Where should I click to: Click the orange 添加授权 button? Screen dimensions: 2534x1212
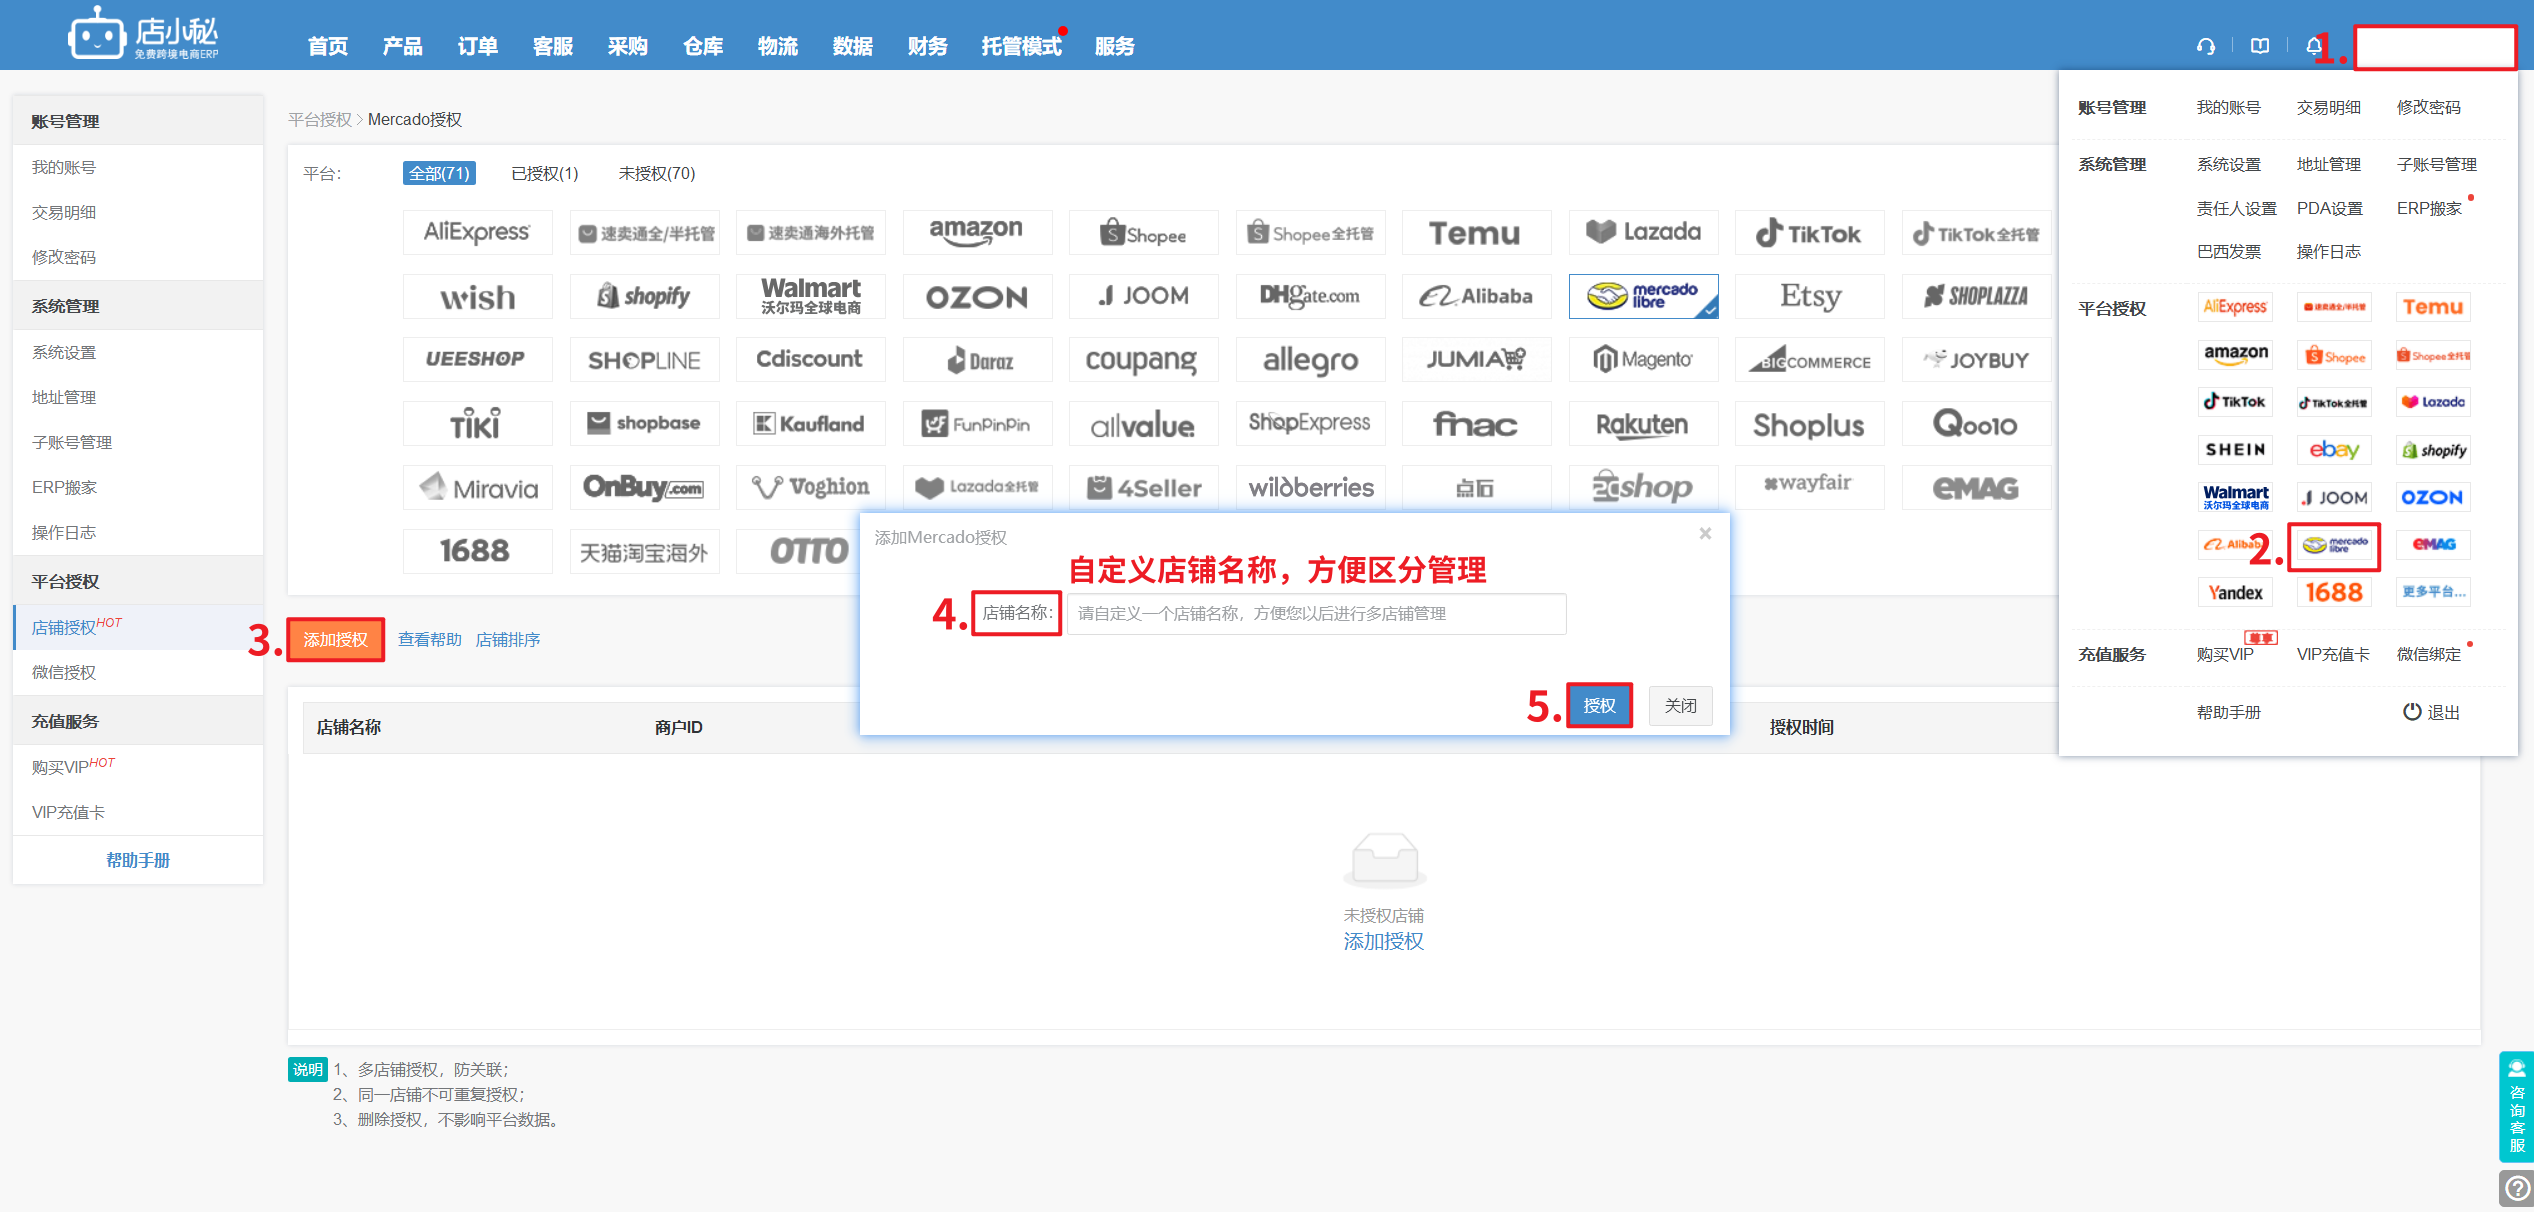(336, 640)
